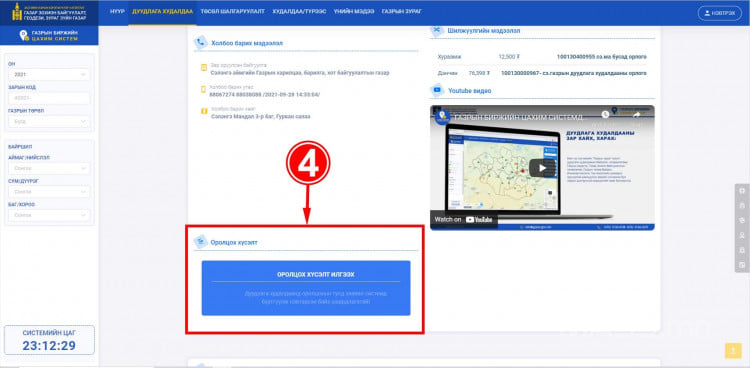Click the Шилжүүлгийн мэдээлэл transfer icon
Image resolution: width=750 pixels, height=368 pixels.
click(x=437, y=30)
